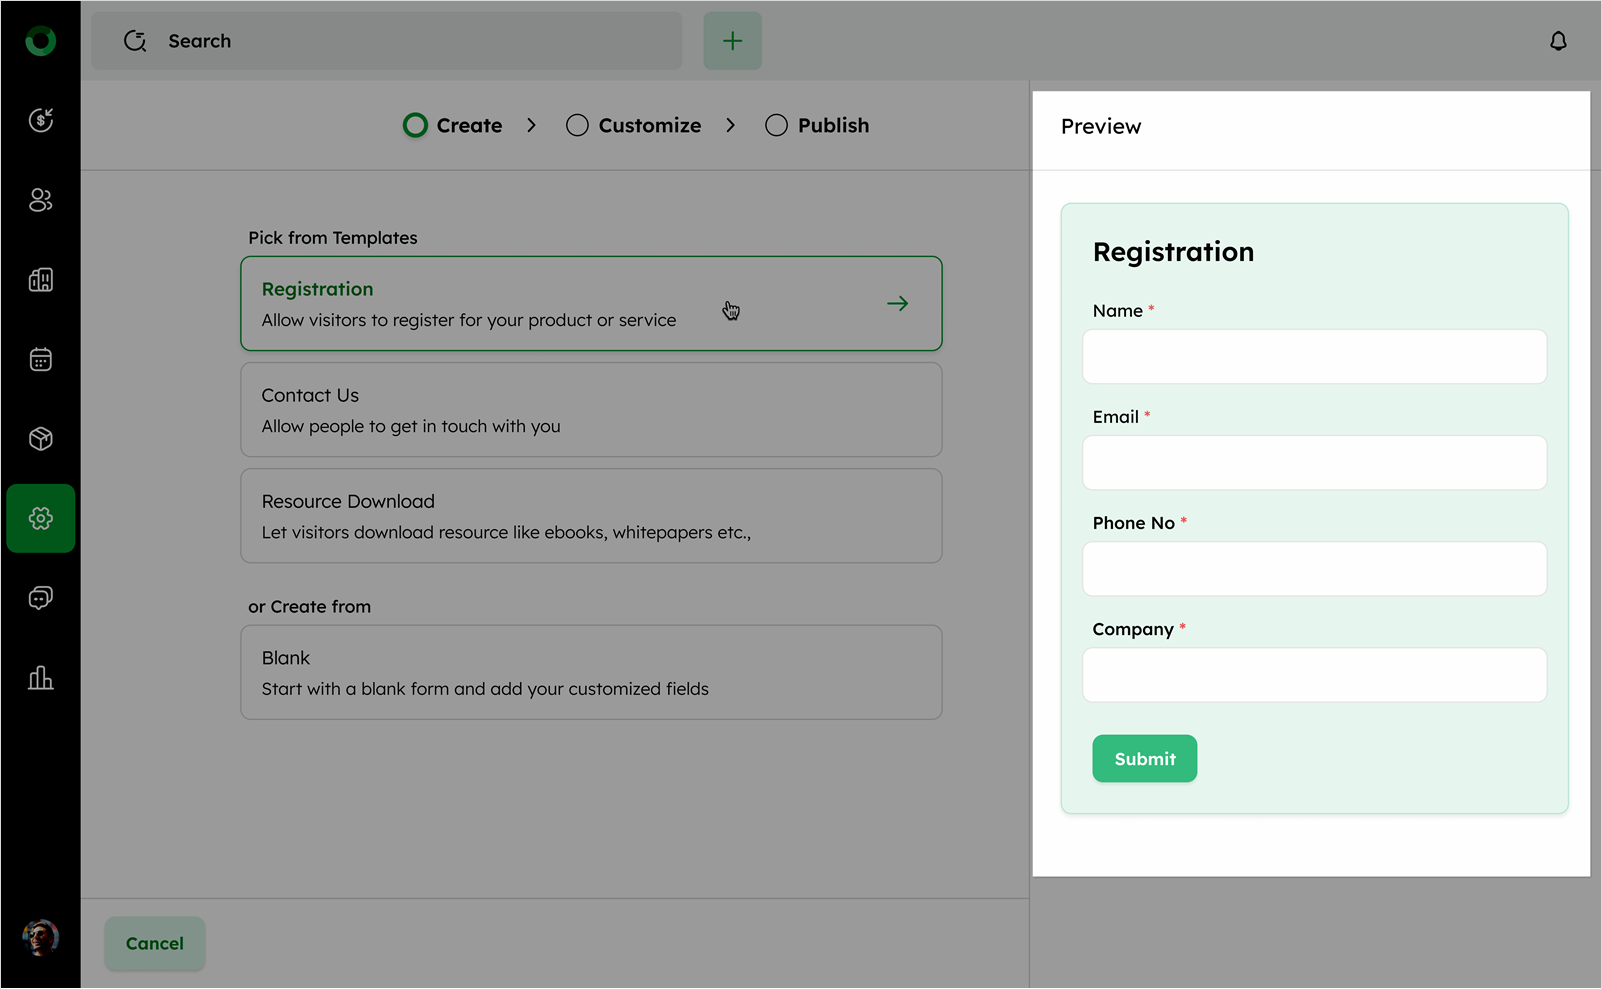This screenshot has width=1602, height=990.
Task: Choose the Resource Download template
Action: coord(591,516)
